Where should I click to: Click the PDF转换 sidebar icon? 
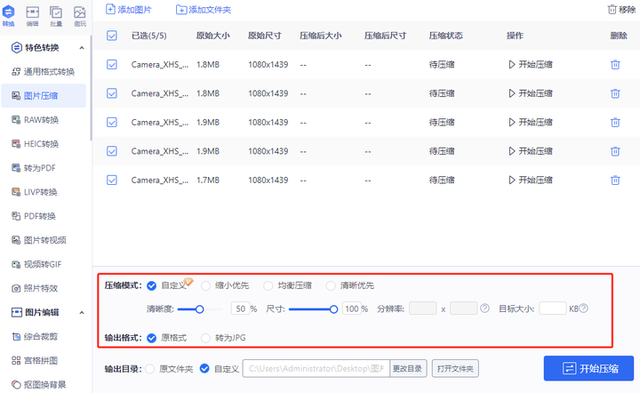(16, 216)
